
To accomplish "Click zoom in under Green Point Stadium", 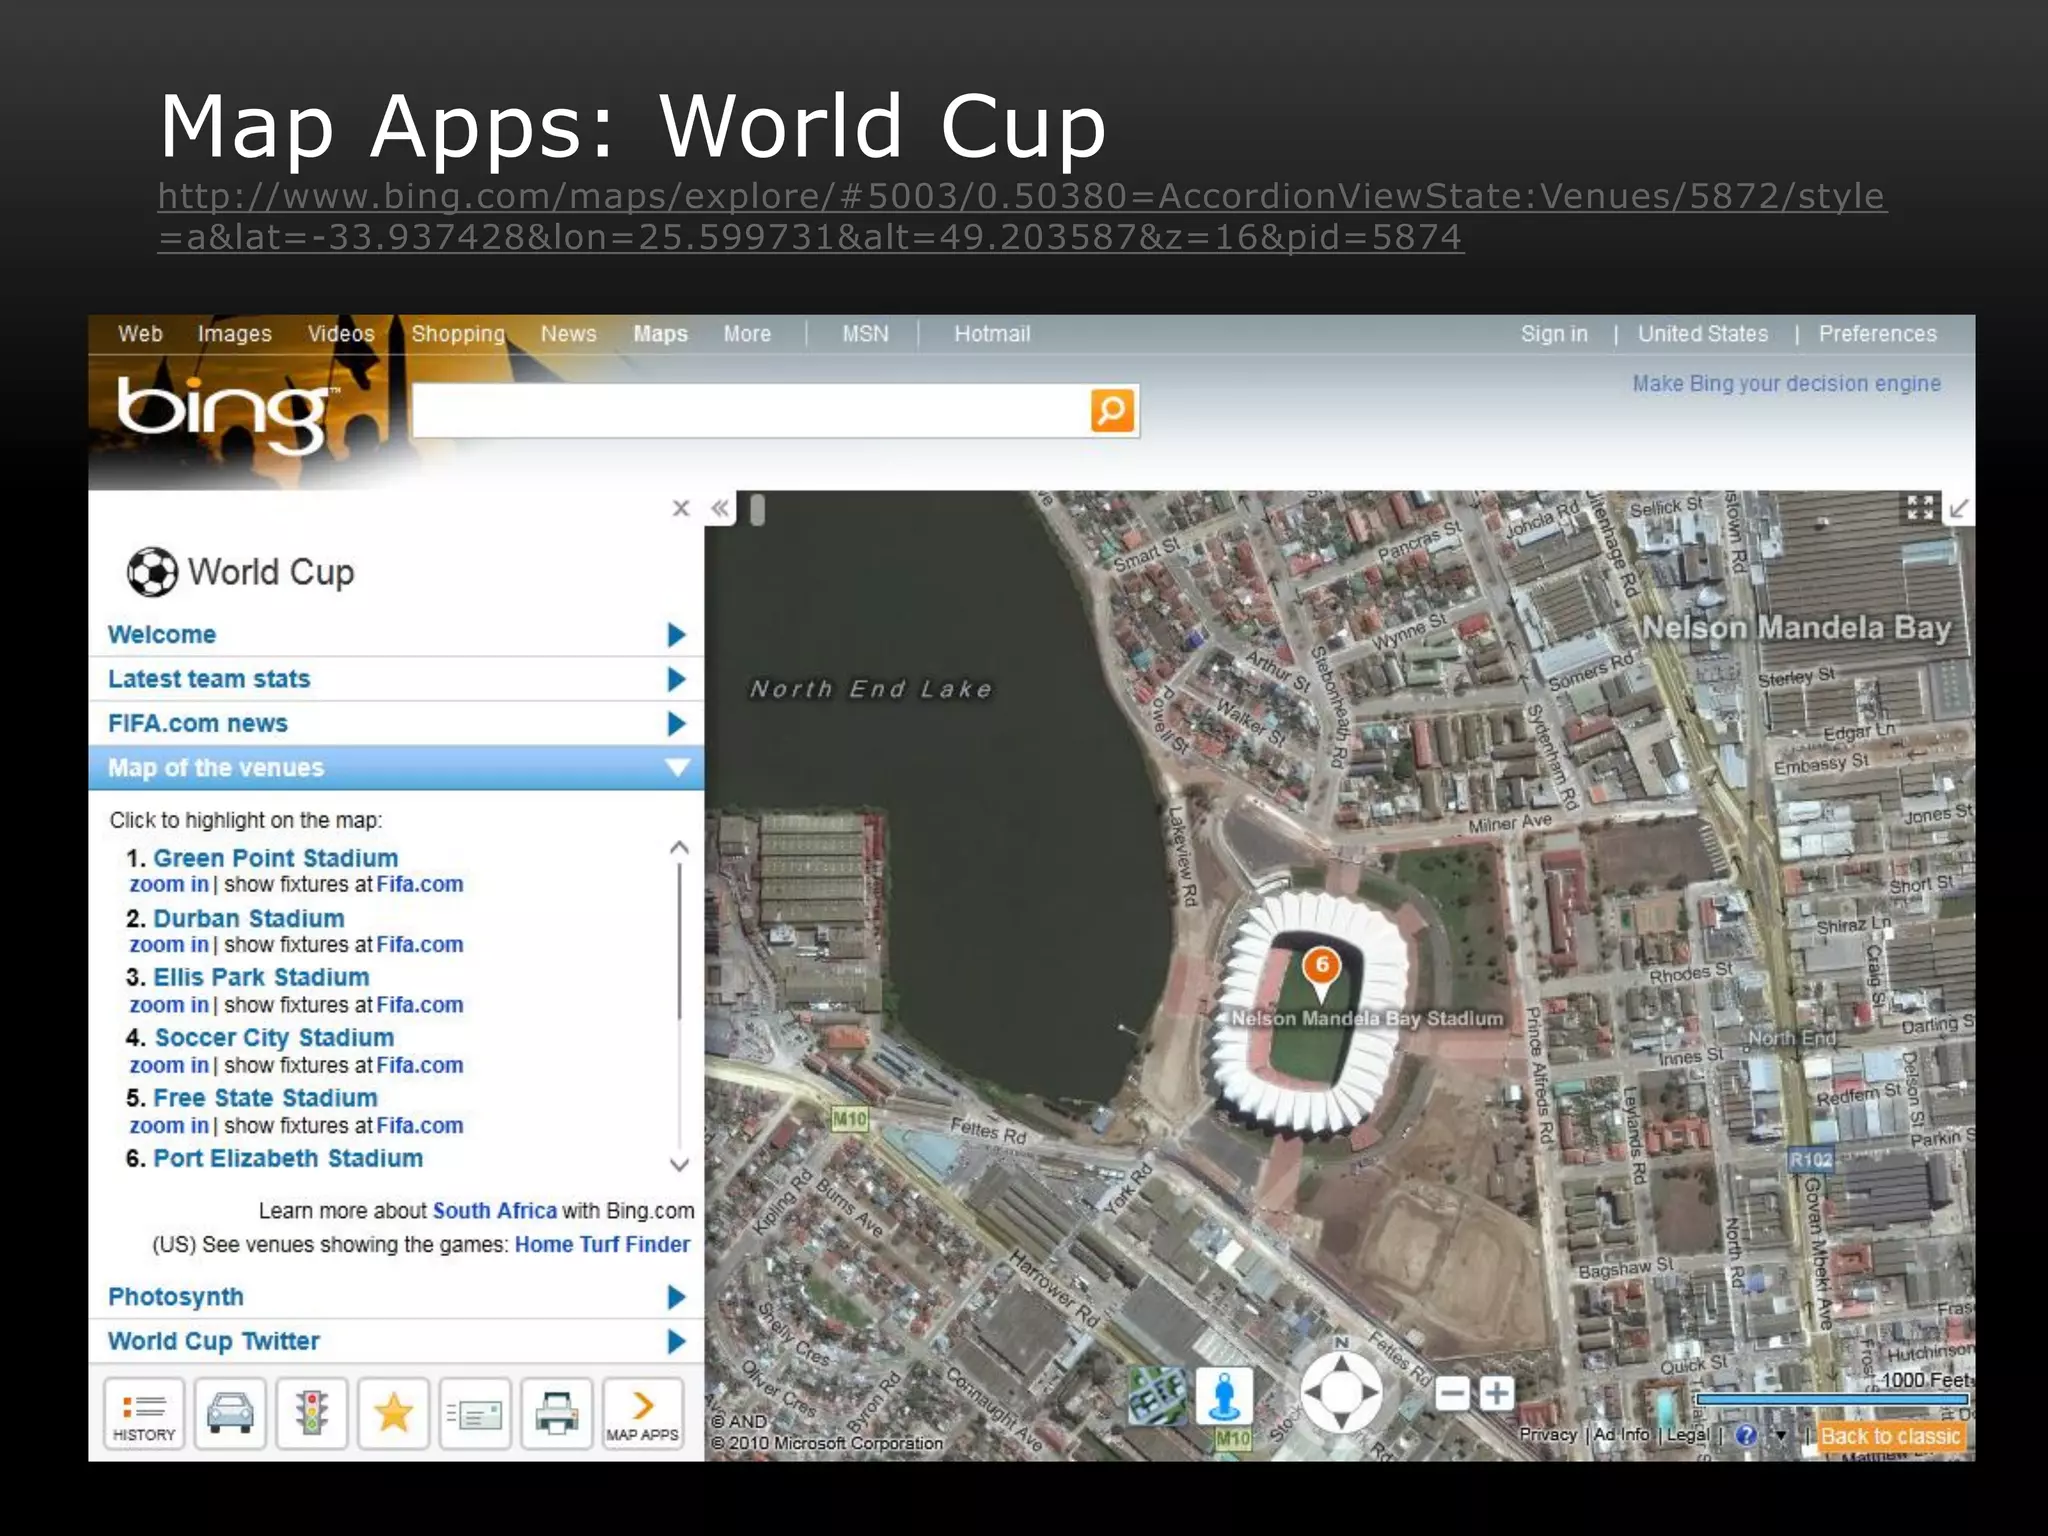I will click(169, 885).
